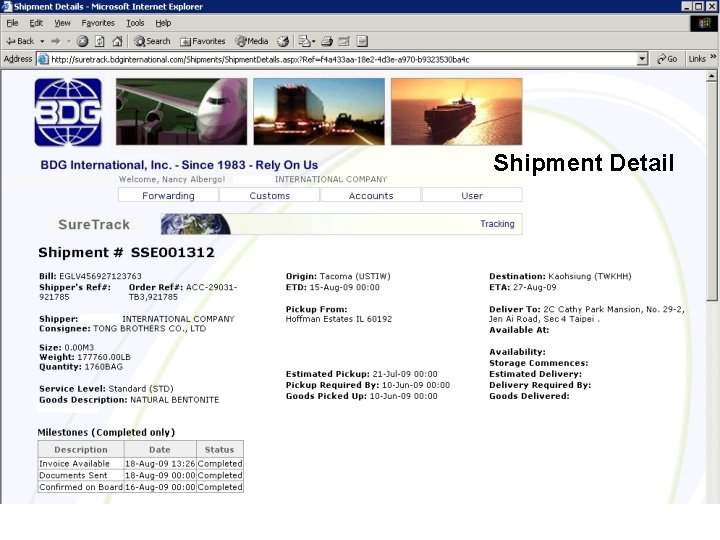Click the Invoice Available milestone cell
The image size is (720, 540).
tap(81, 463)
